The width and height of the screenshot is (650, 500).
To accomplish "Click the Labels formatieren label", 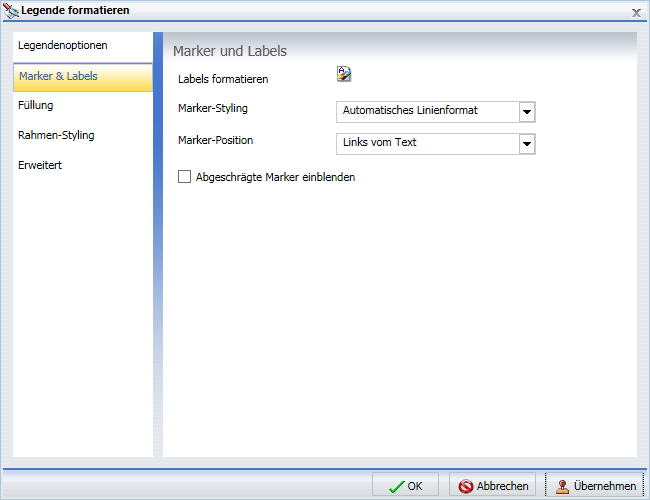I will (x=223, y=79).
